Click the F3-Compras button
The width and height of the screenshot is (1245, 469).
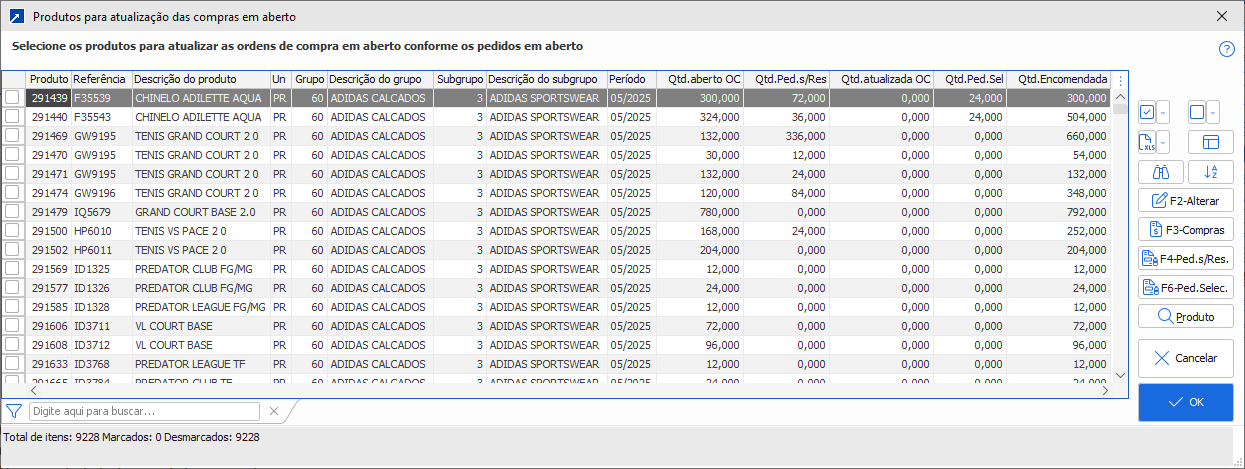click(1186, 230)
